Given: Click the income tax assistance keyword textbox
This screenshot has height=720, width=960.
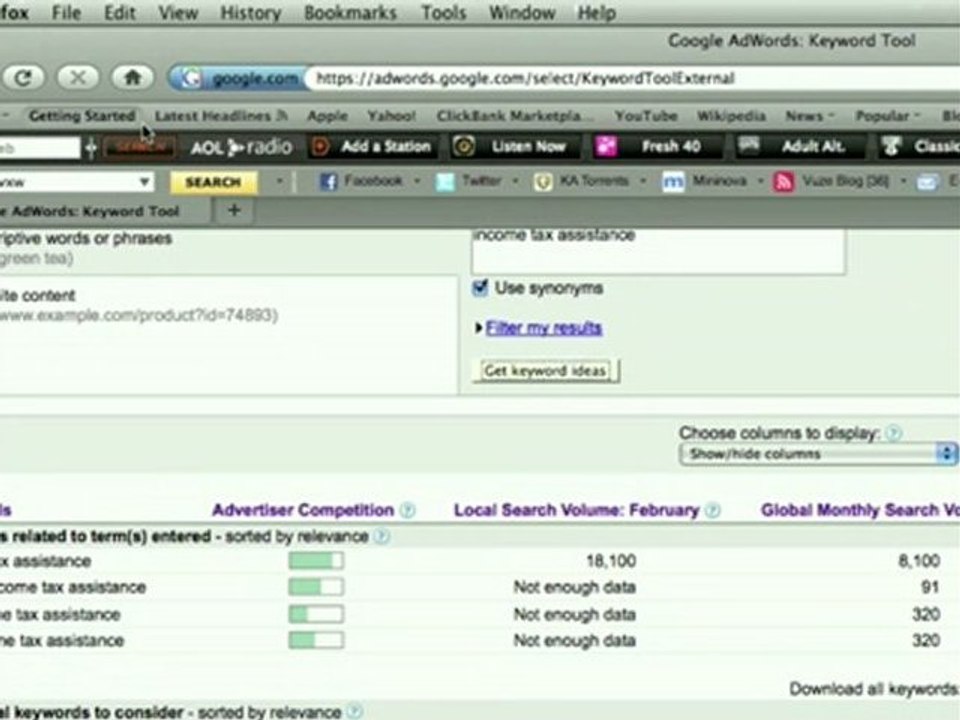Looking at the screenshot, I should coord(658,251).
